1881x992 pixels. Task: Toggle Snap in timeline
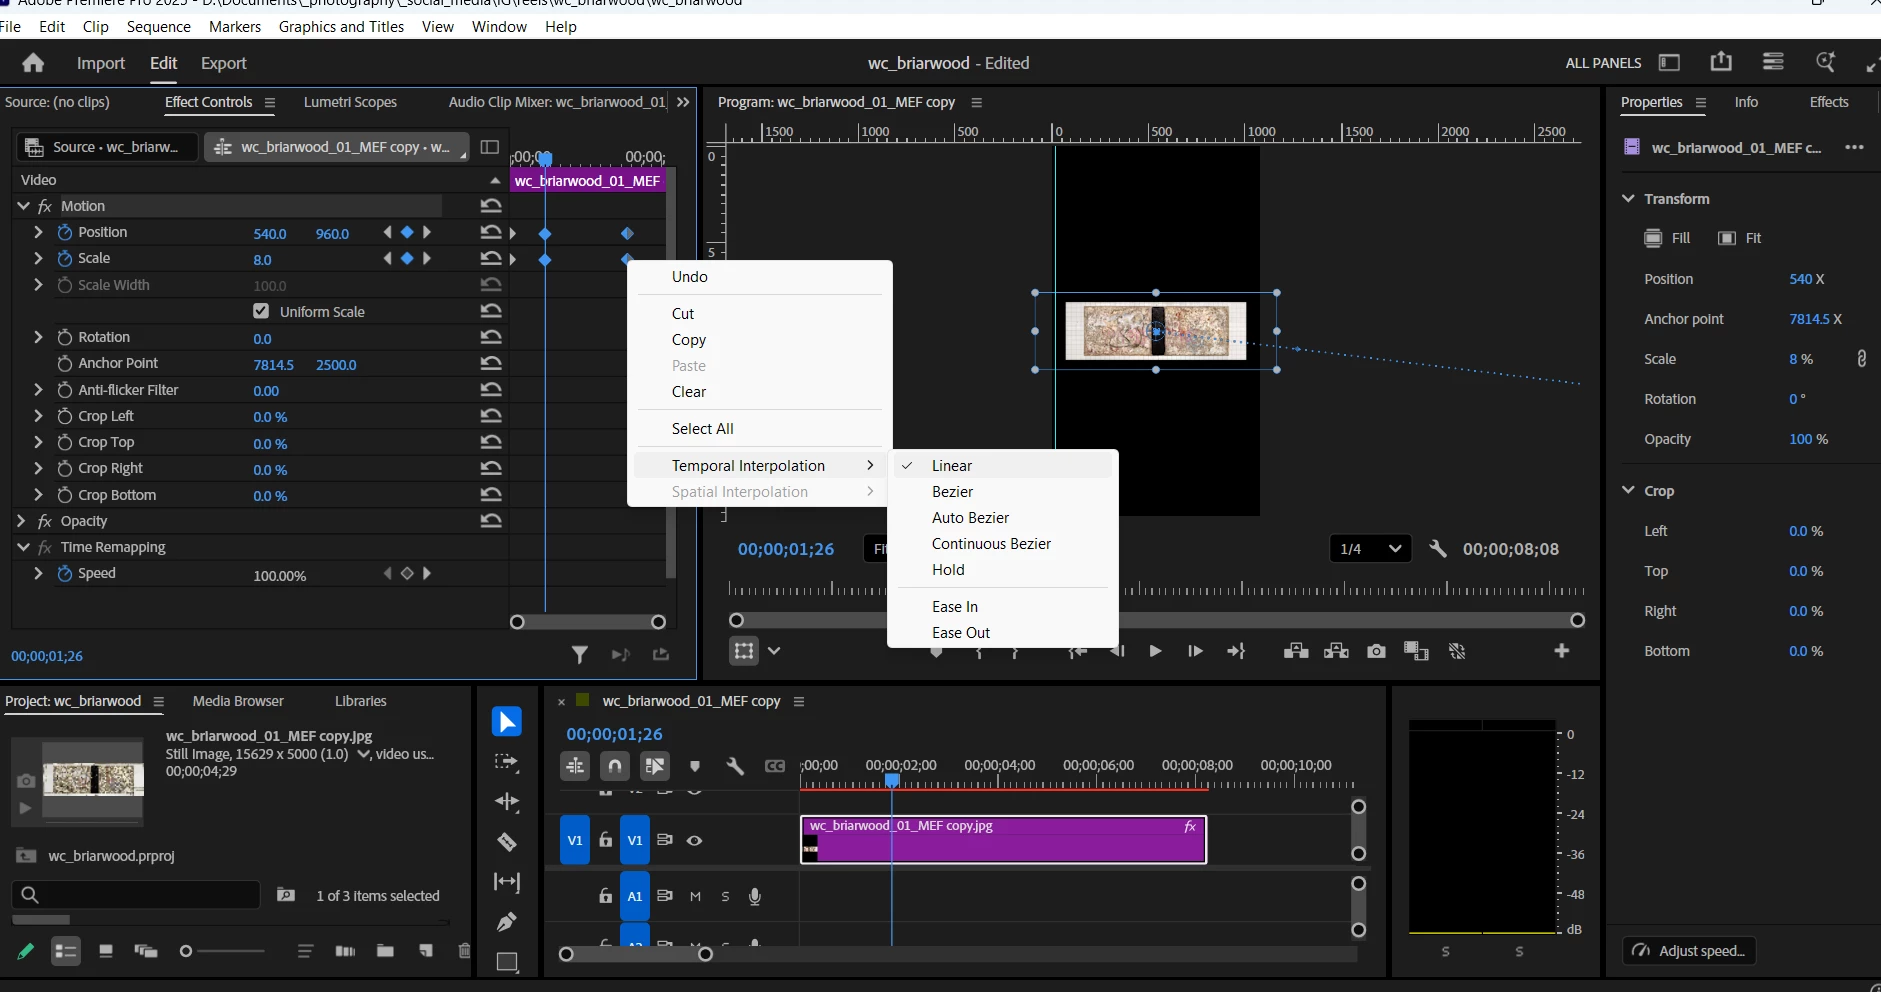[x=615, y=766]
